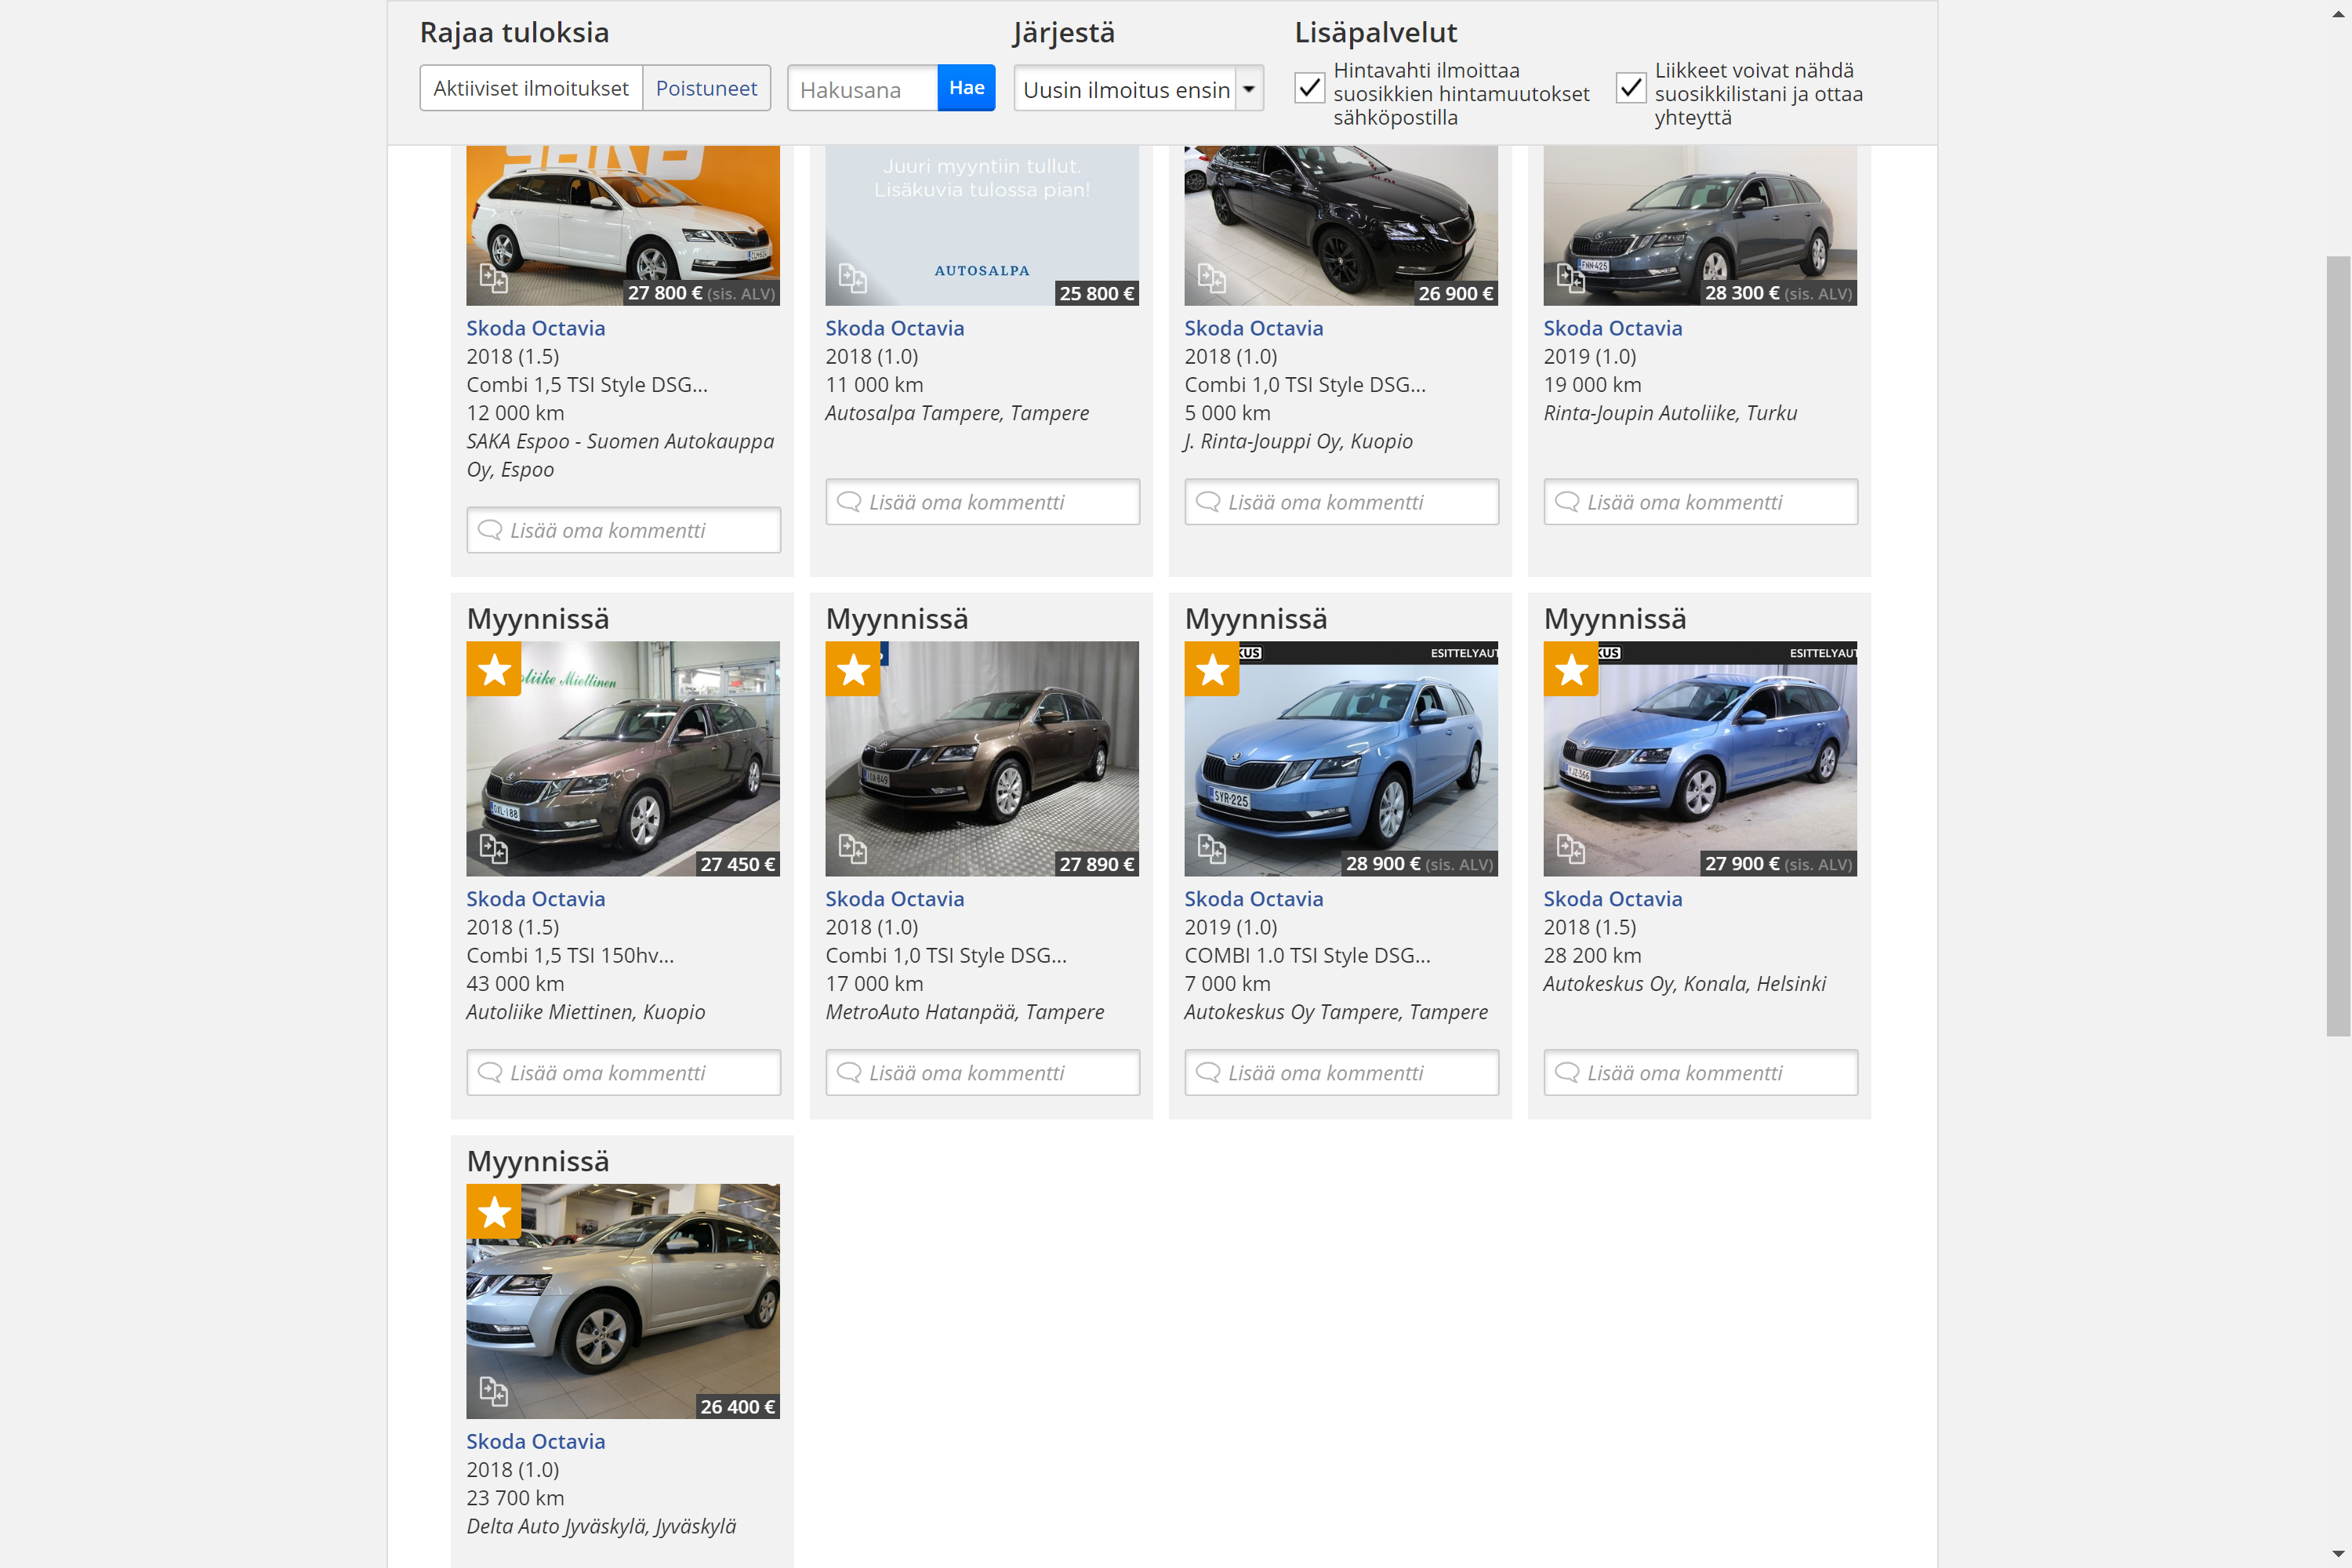Click star on 27 900 € Helsinki Octavia
Screen dimensions: 2352x1568
(1571, 669)
